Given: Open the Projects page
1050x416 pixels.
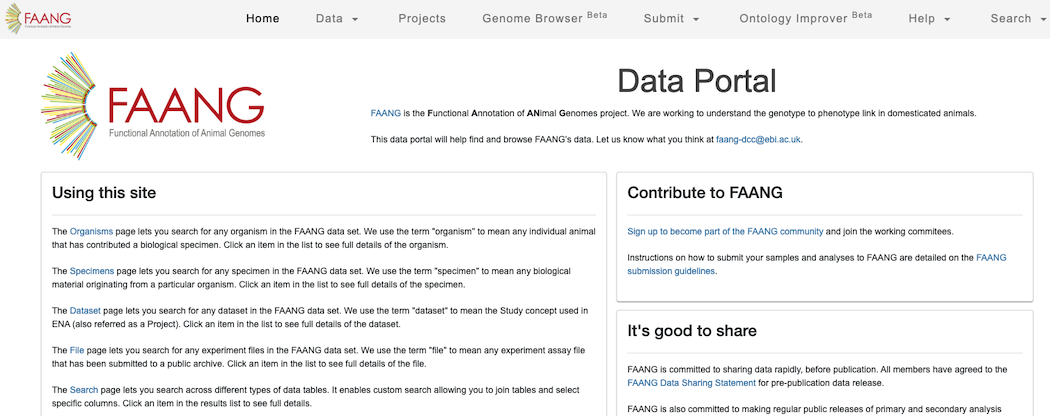Looking at the screenshot, I should pos(422,19).
